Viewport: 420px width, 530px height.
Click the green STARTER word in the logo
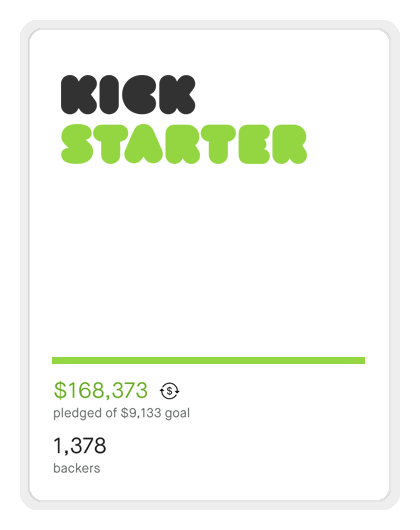(184, 144)
